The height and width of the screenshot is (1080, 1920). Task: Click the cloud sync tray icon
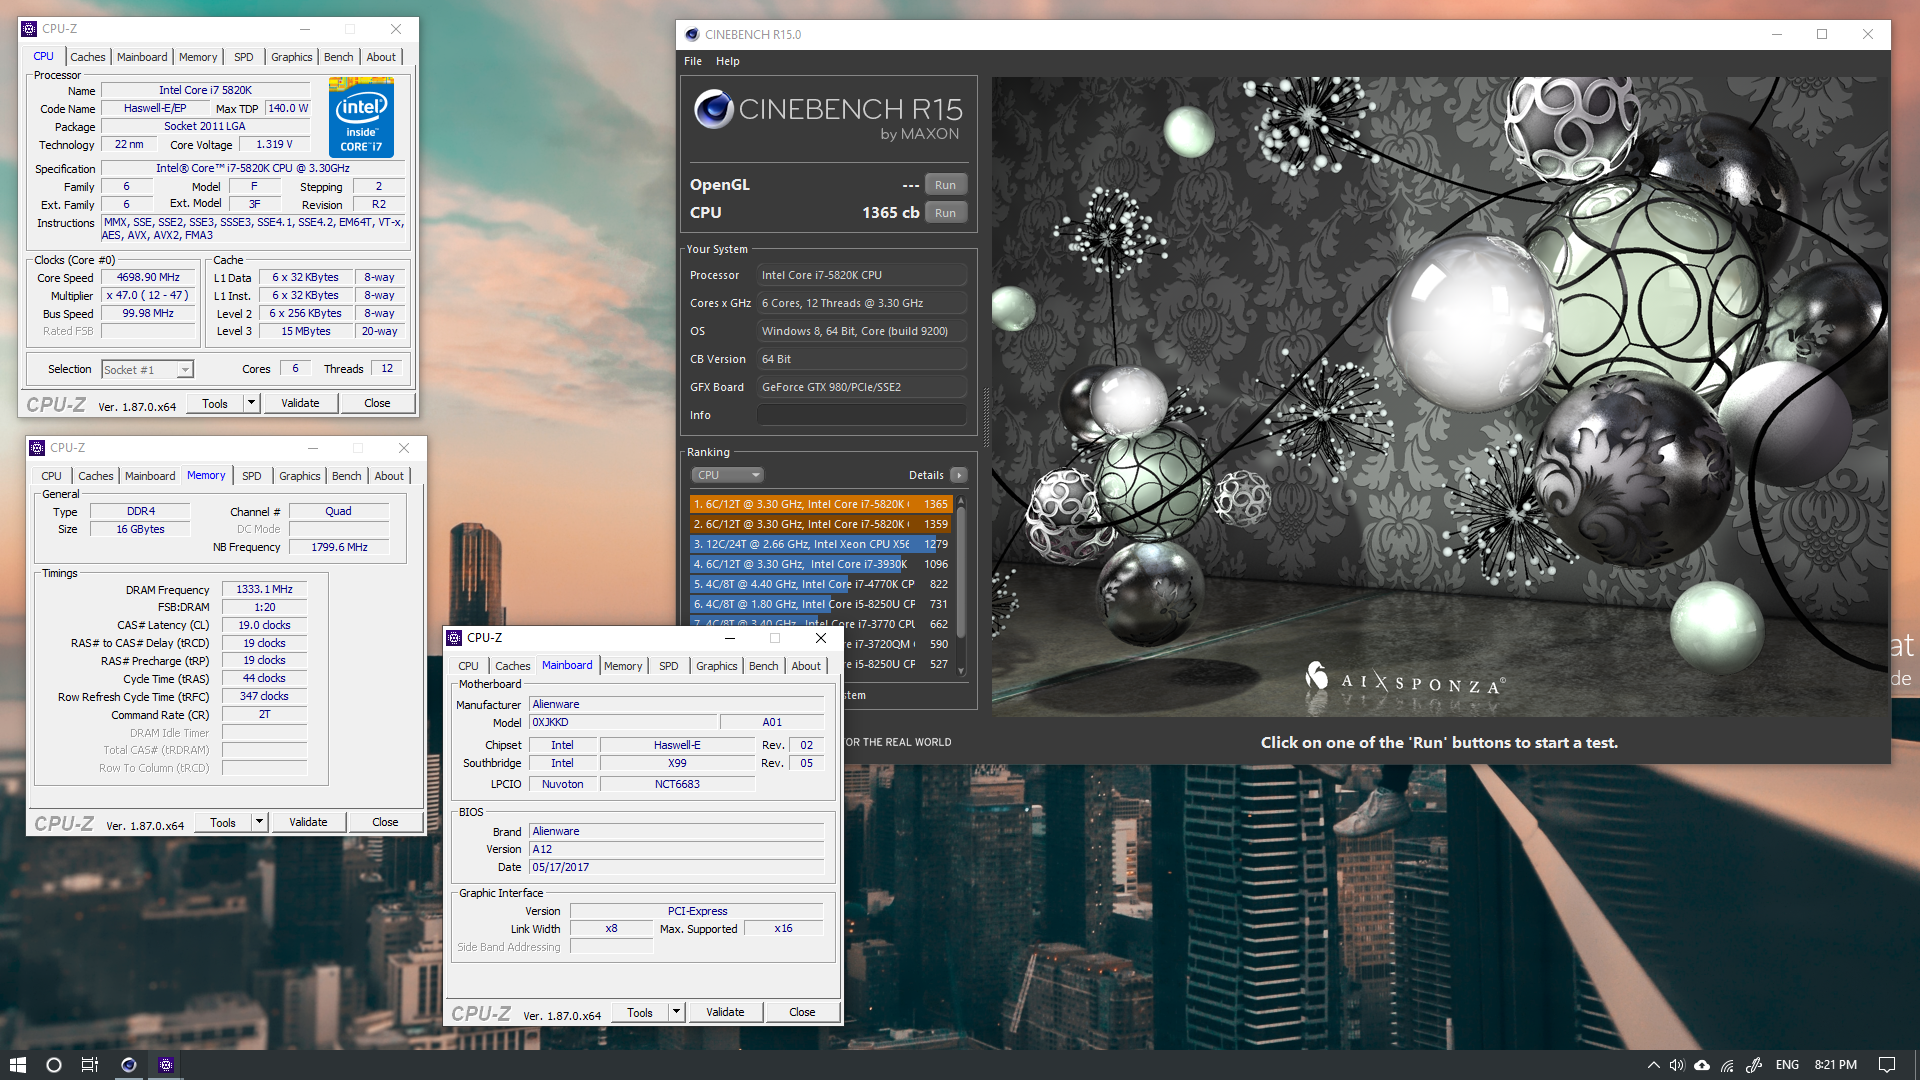click(x=1702, y=1065)
